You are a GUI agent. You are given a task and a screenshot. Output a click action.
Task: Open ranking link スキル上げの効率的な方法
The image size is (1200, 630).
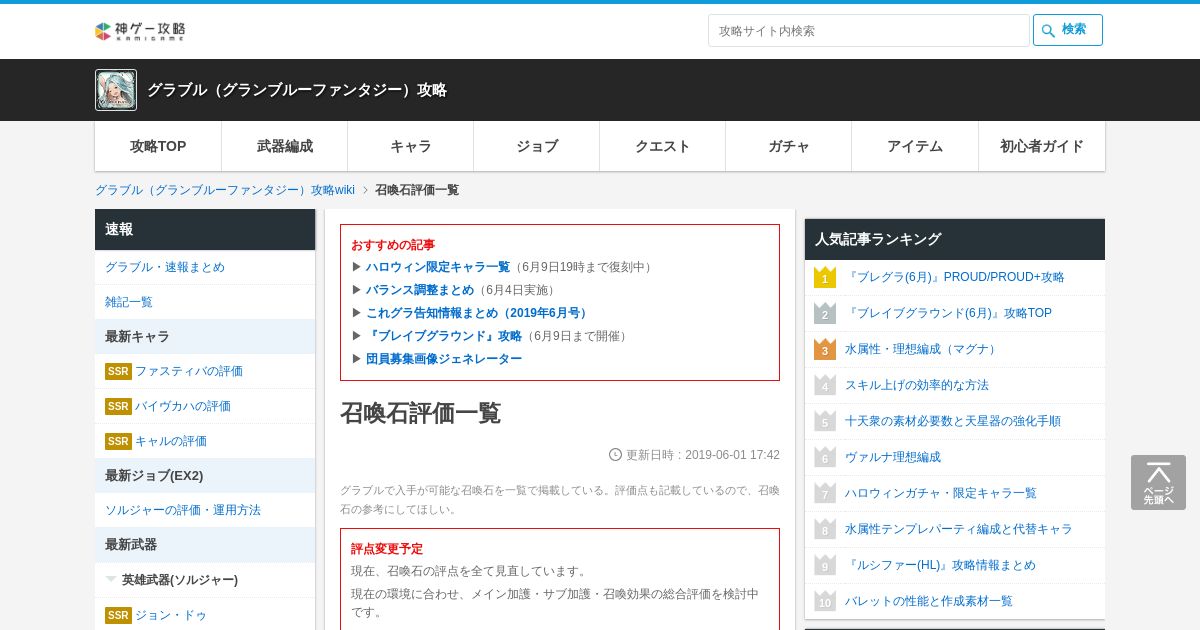[917, 385]
